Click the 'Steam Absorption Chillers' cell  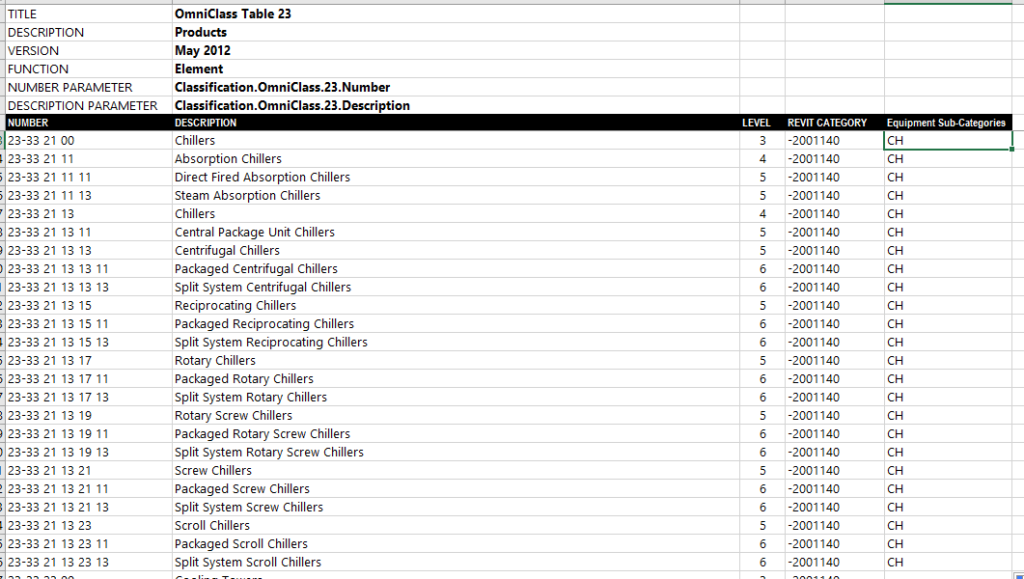point(456,195)
